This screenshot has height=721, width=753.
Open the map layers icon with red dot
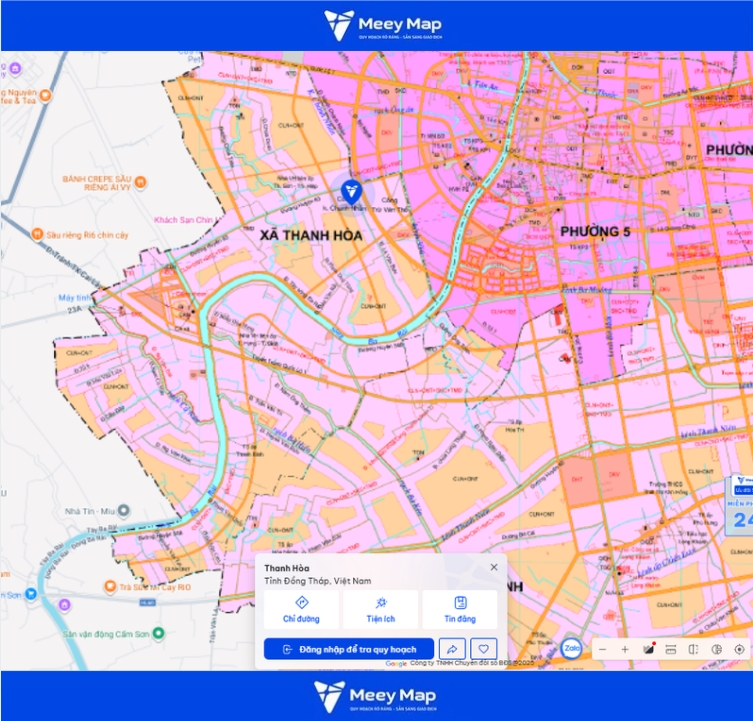(649, 649)
